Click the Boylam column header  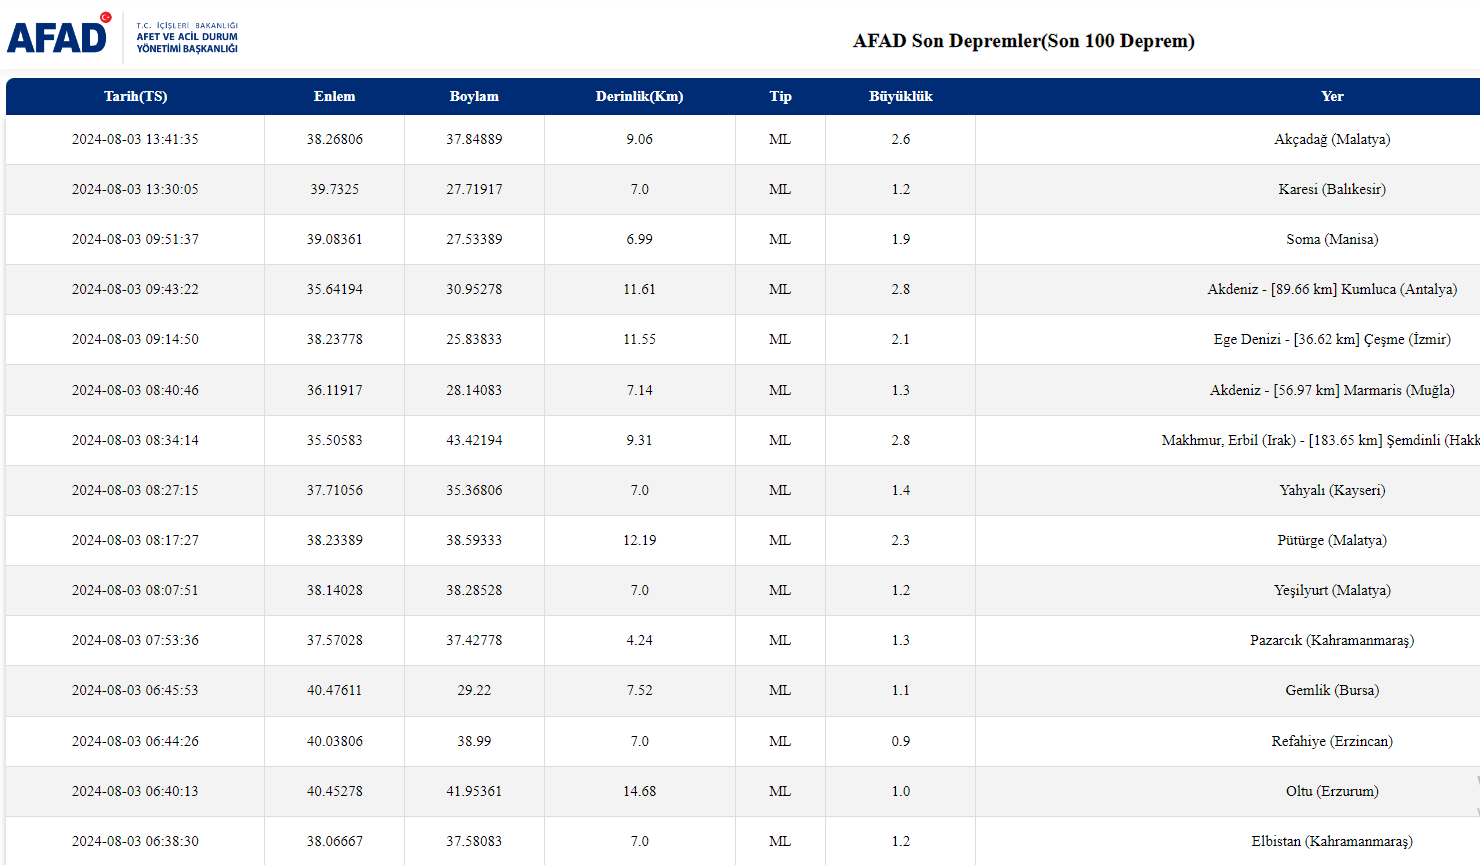tap(474, 96)
